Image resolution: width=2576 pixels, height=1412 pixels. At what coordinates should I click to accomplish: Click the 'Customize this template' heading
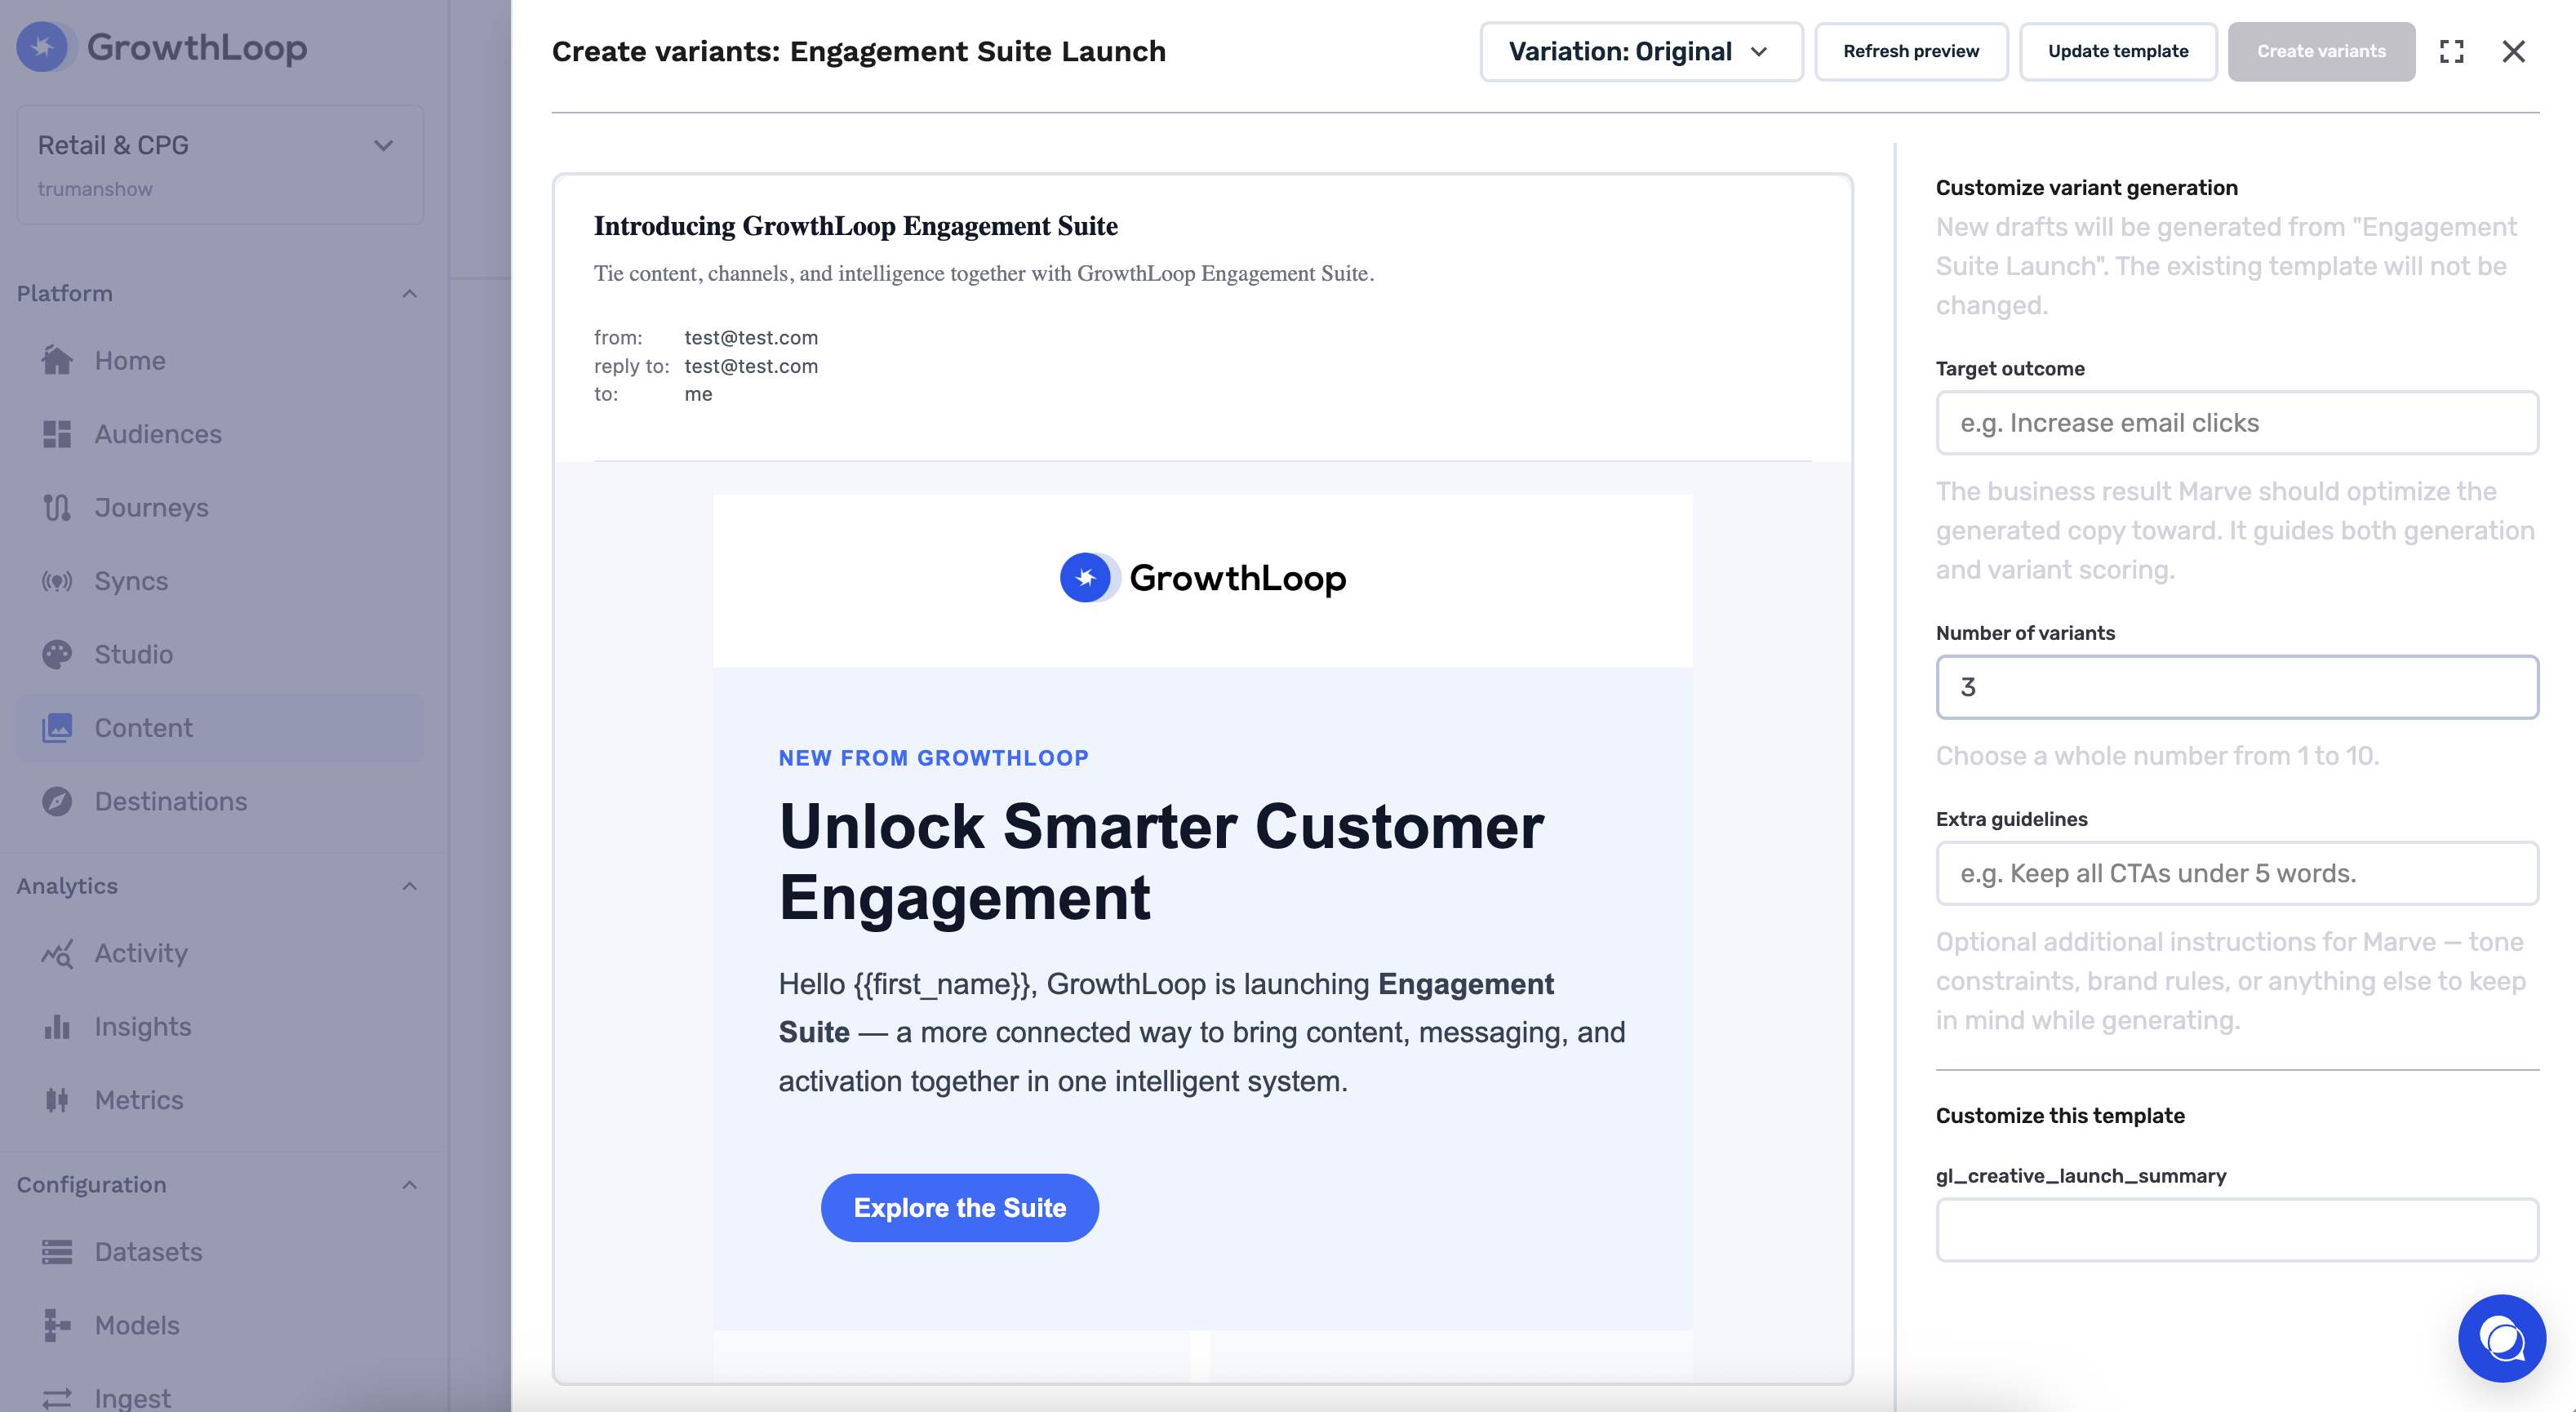click(x=2060, y=1115)
